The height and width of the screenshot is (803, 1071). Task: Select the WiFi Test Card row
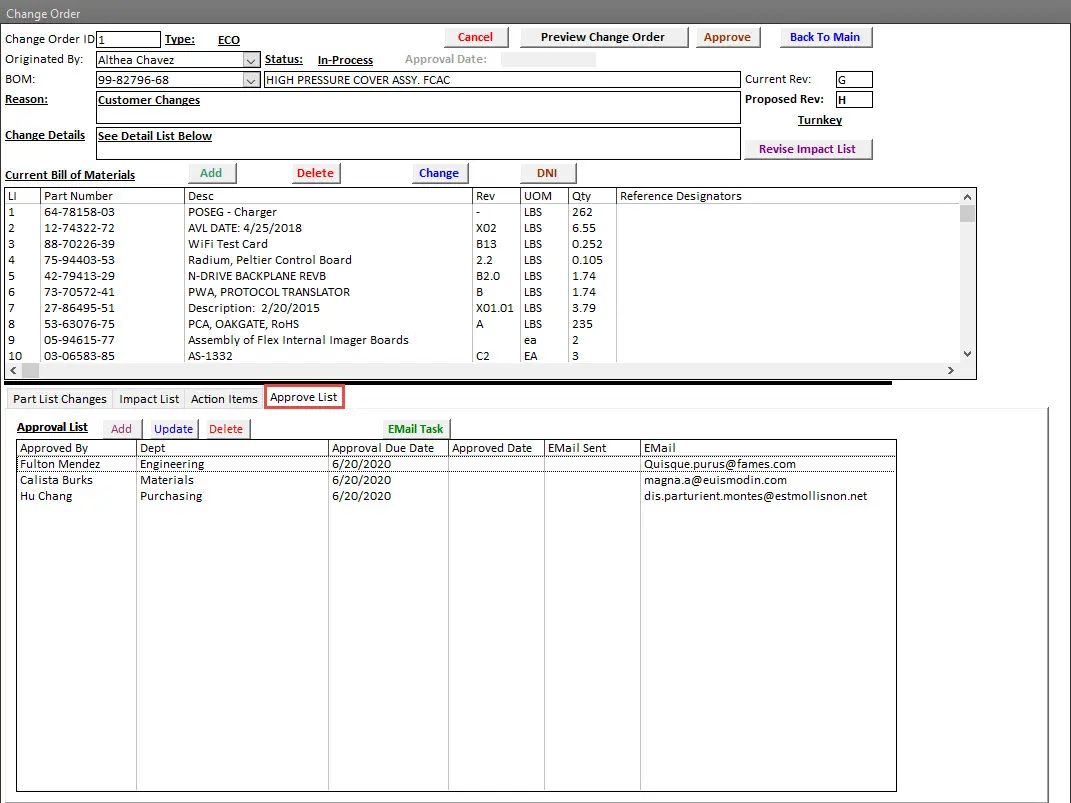click(228, 244)
